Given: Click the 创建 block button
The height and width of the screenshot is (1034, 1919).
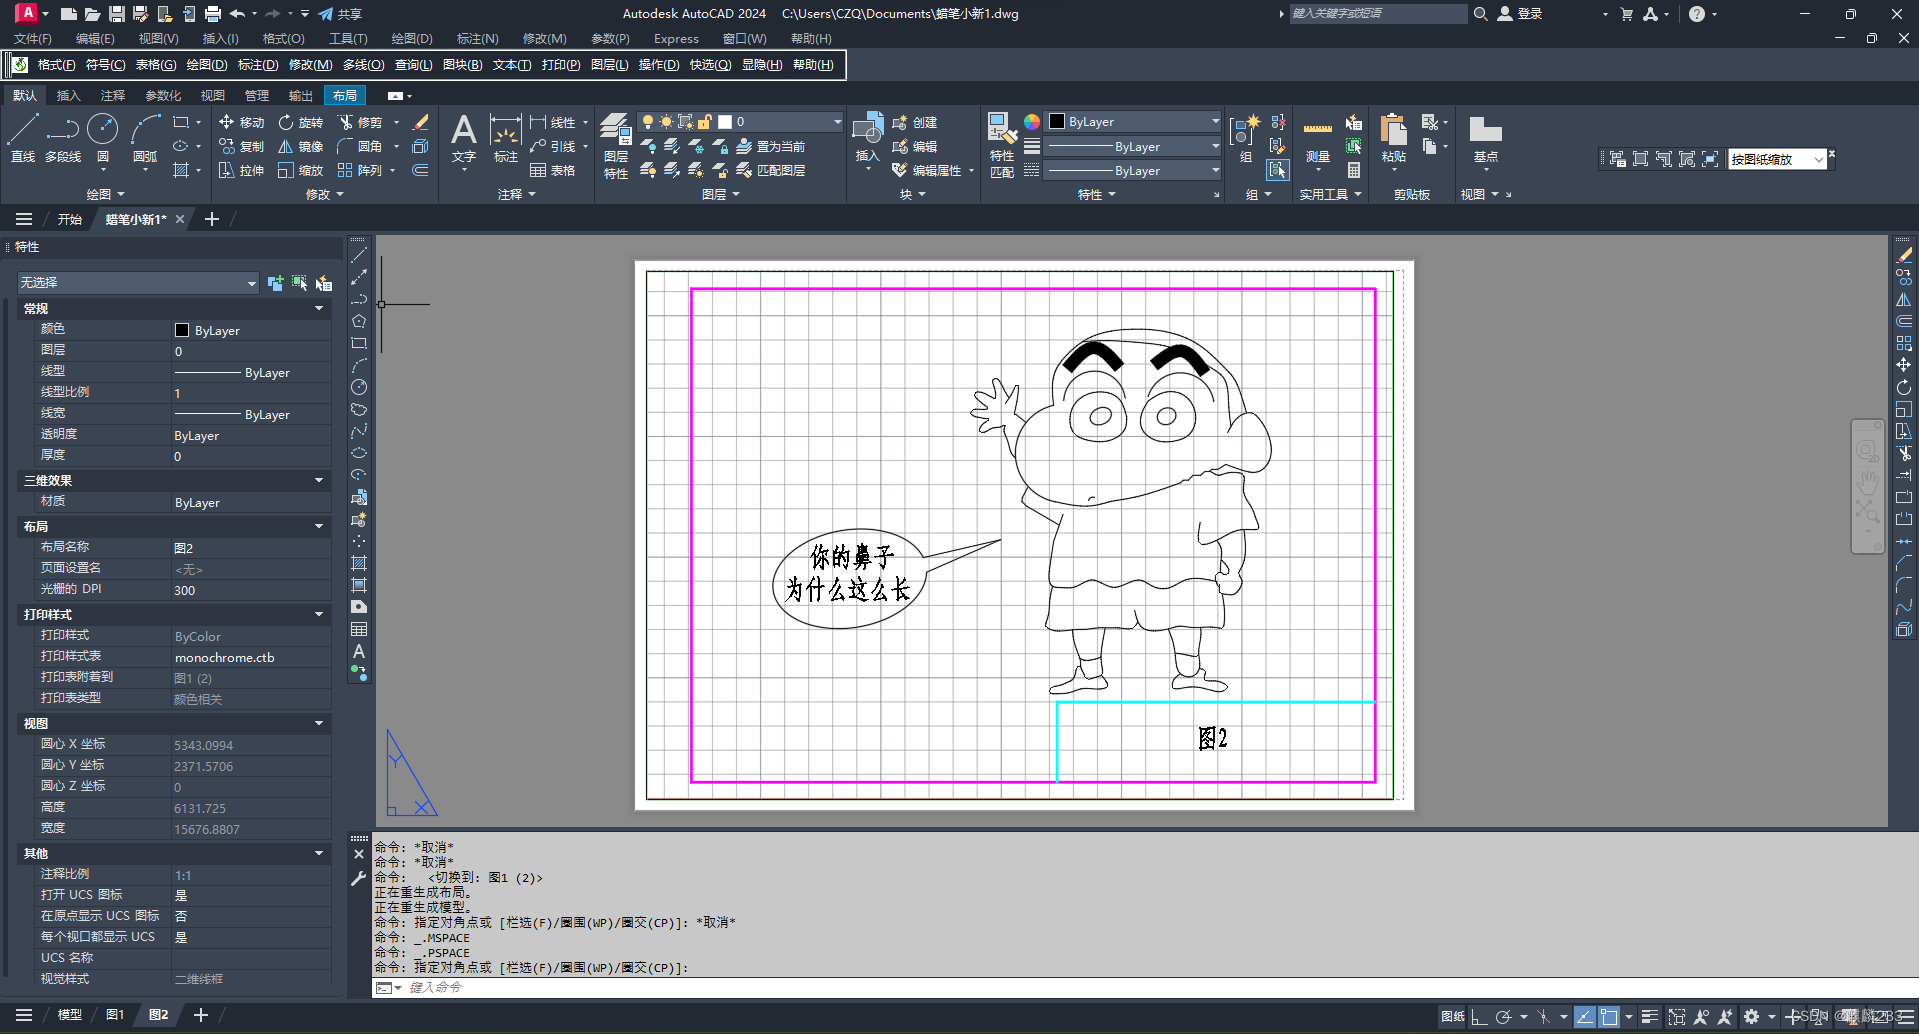Looking at the screenshot, I should pos(914,122).
